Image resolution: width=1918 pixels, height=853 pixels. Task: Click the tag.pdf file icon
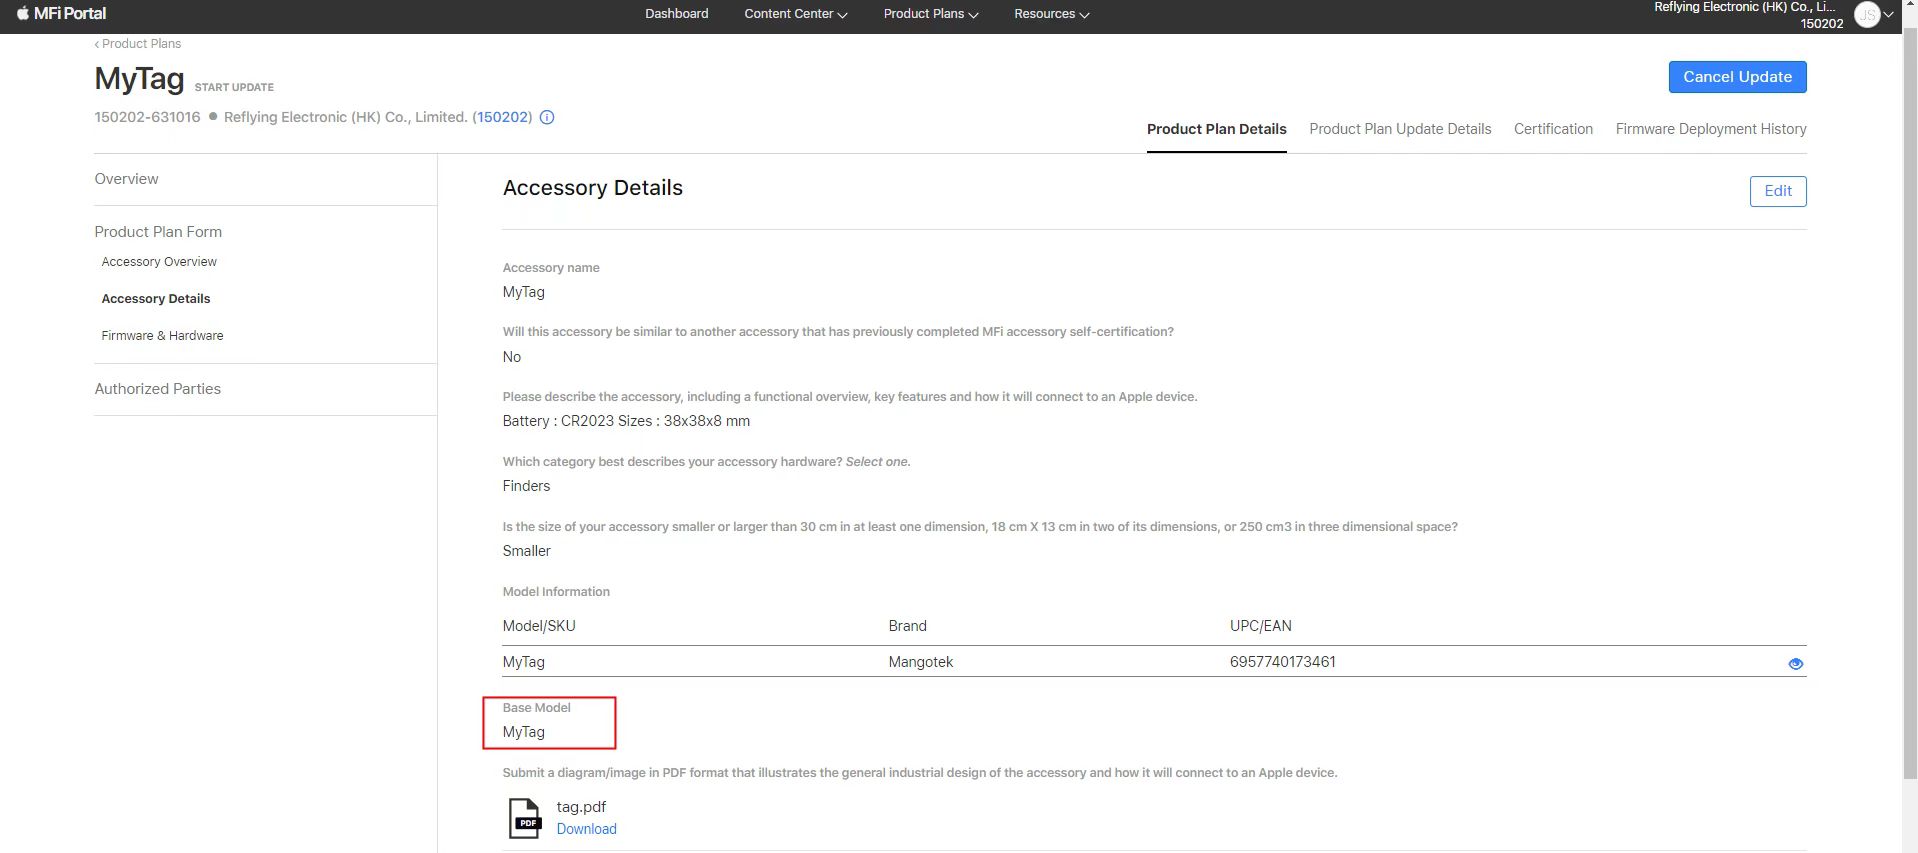[x=524, y=818]
